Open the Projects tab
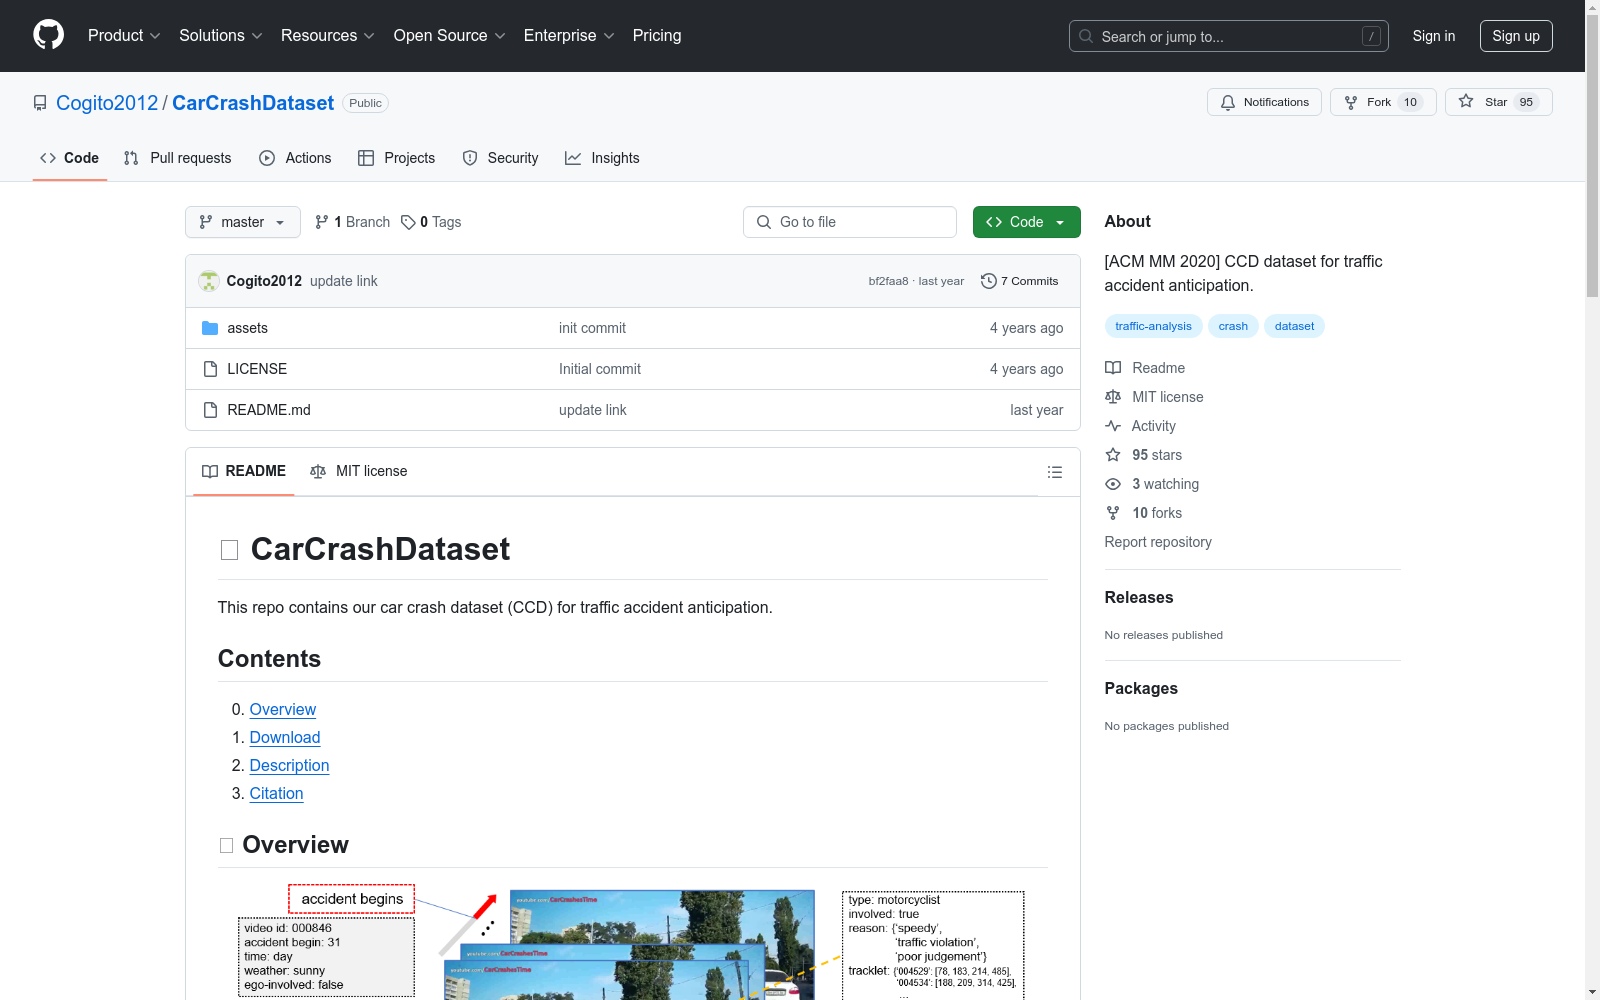Image resolution: width=1600 pixels, height=1000 pixels. coord(397,158)
